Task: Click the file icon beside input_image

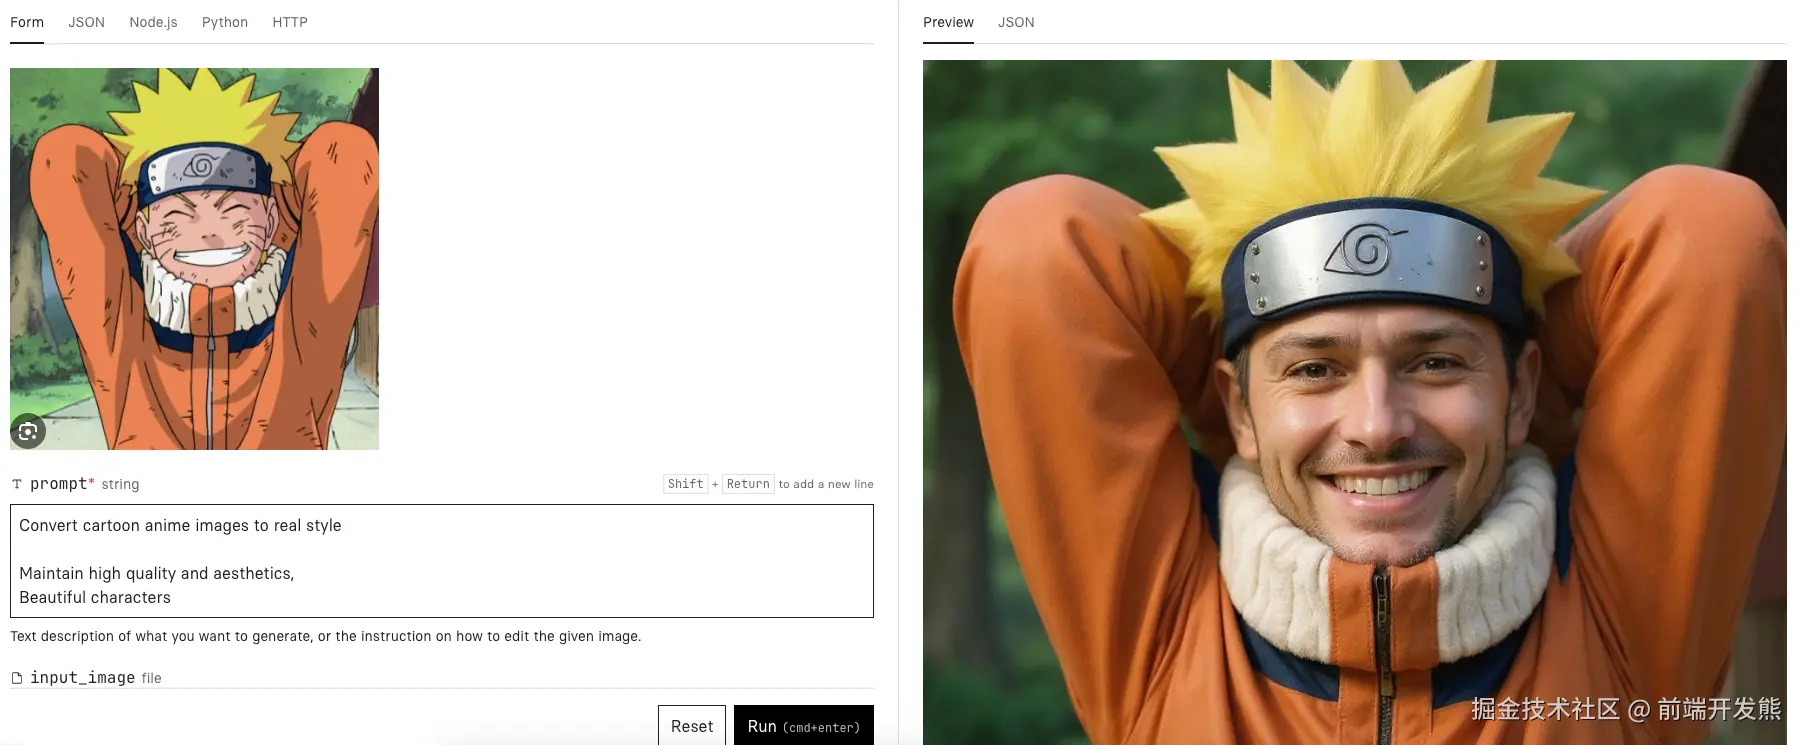Action: click(x=17, y=678)
